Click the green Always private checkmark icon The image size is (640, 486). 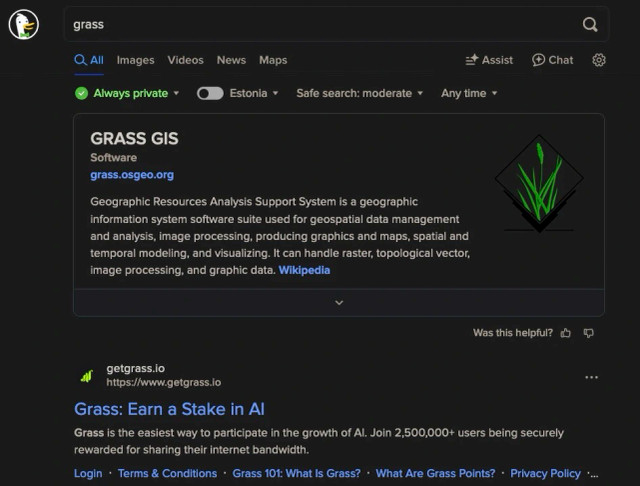81,93
